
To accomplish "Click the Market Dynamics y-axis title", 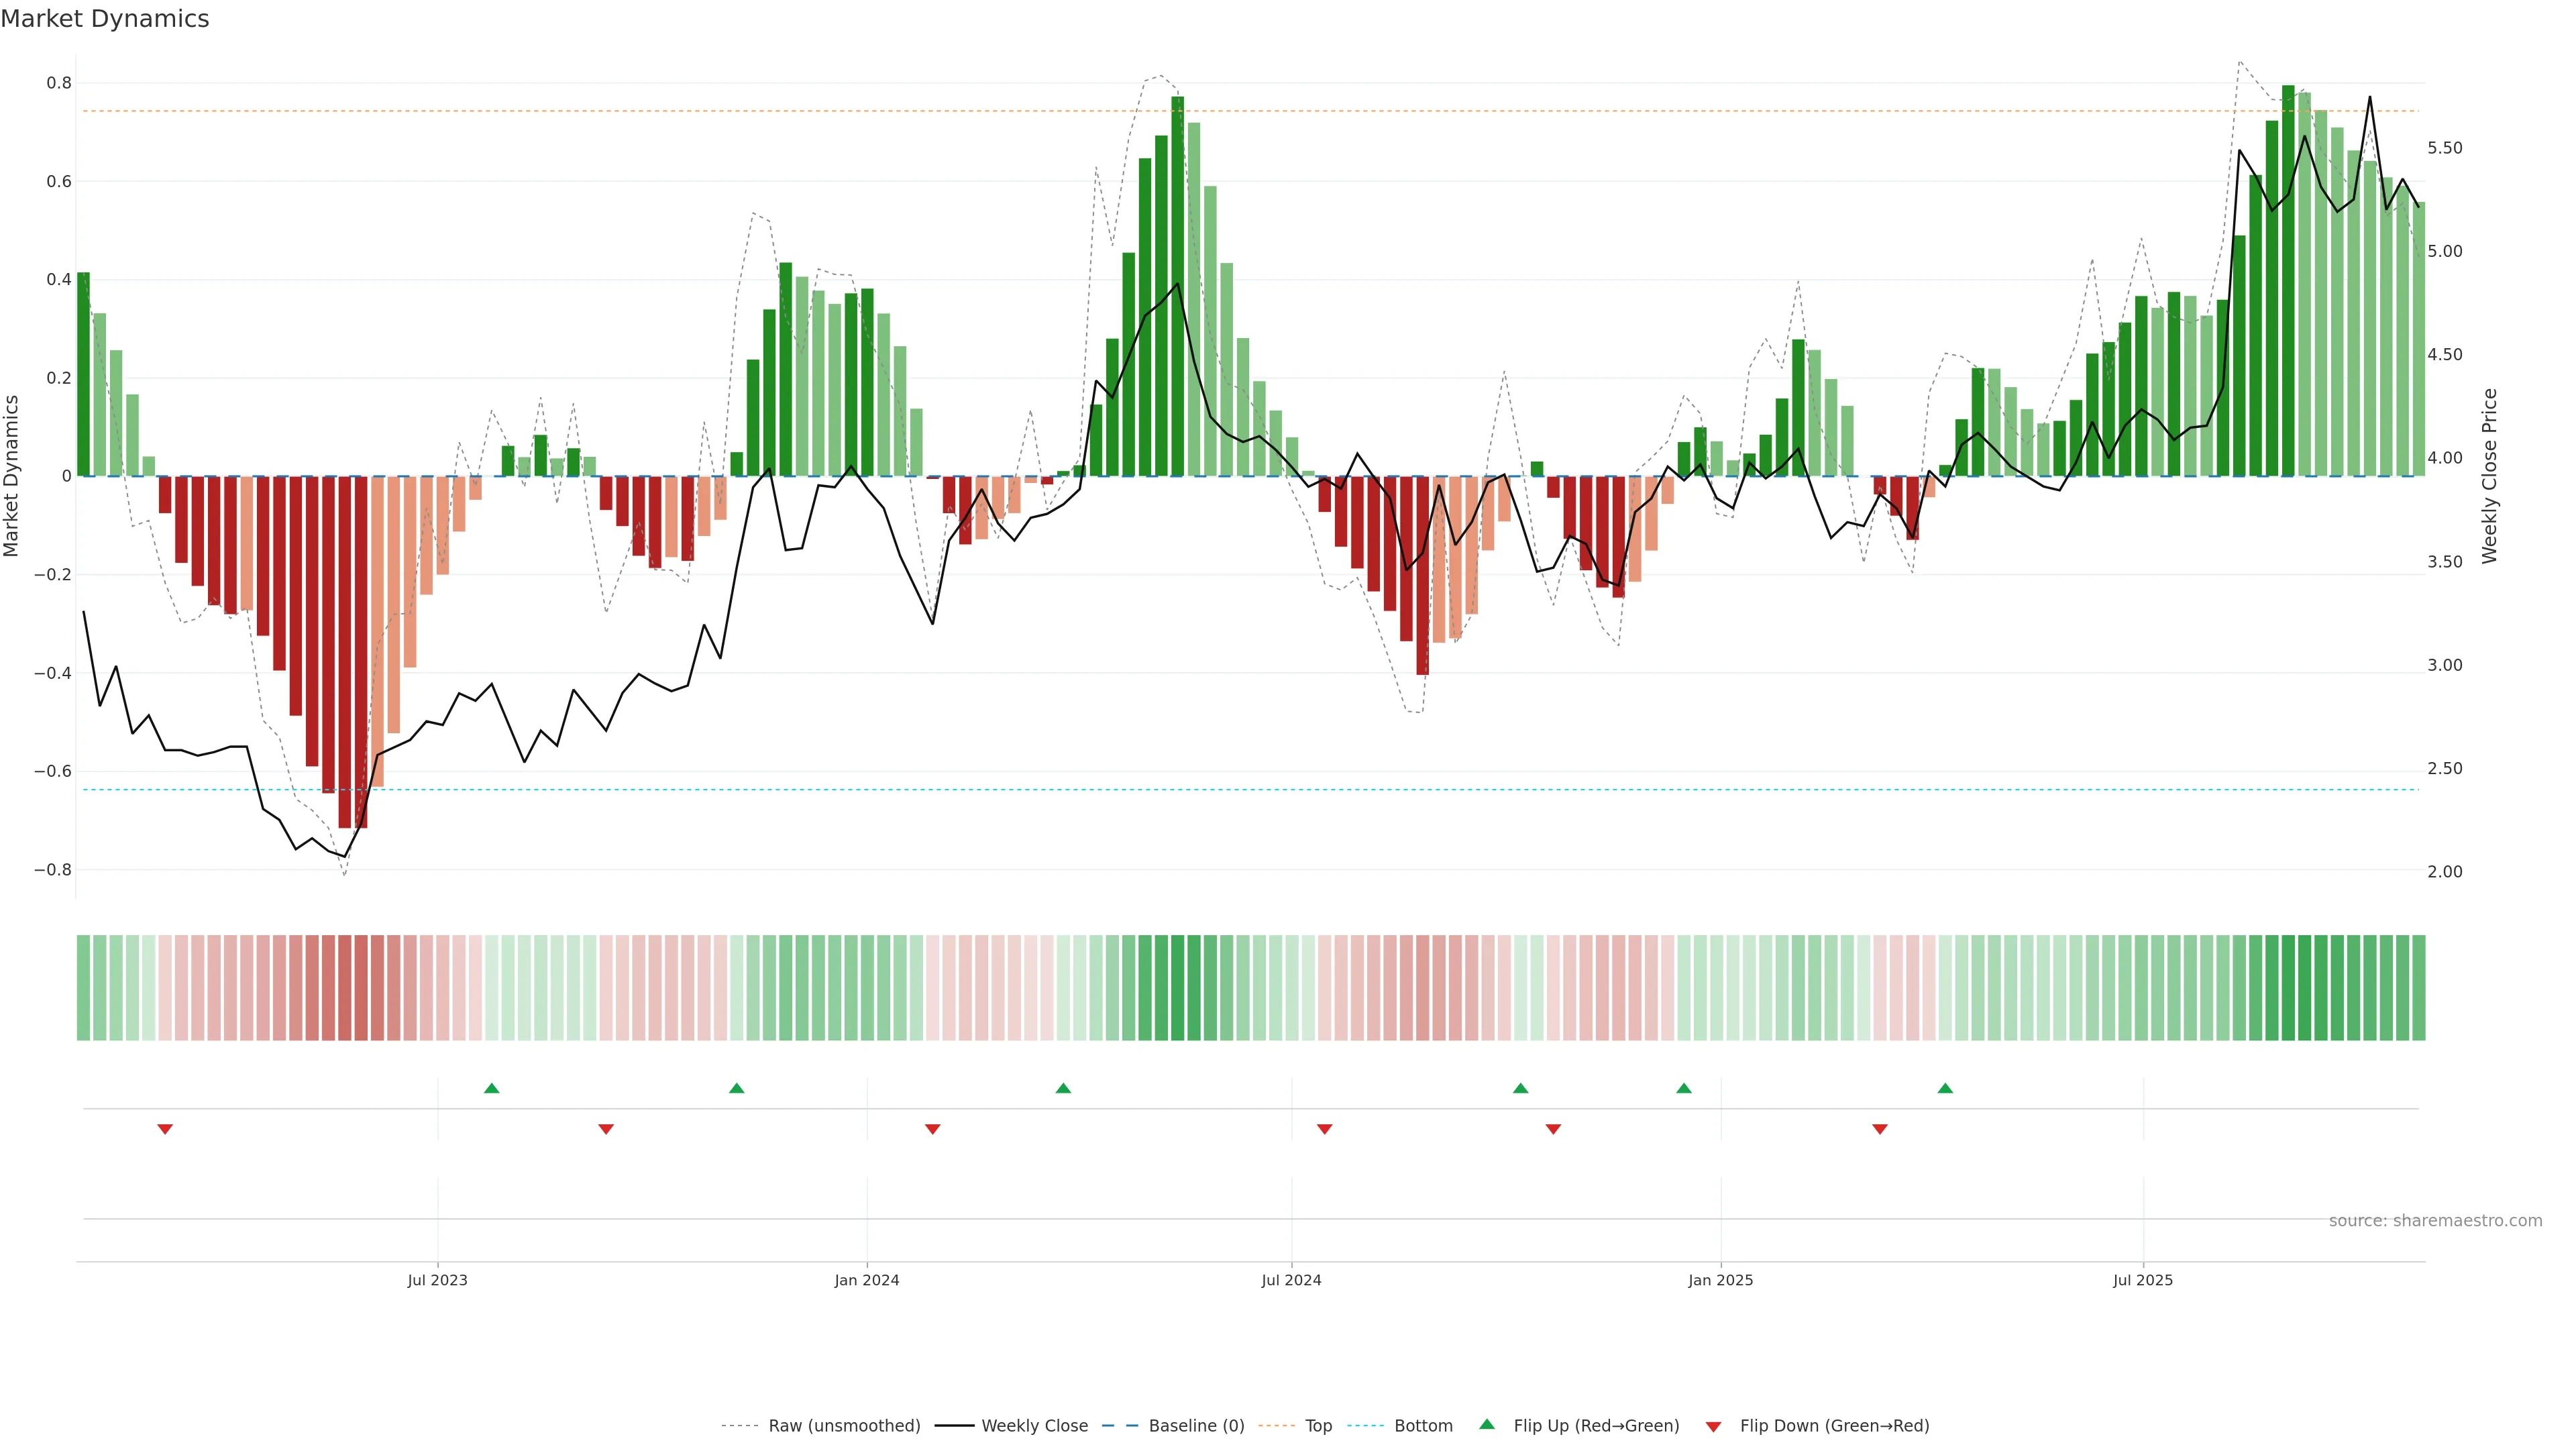I will click(12, 476).
